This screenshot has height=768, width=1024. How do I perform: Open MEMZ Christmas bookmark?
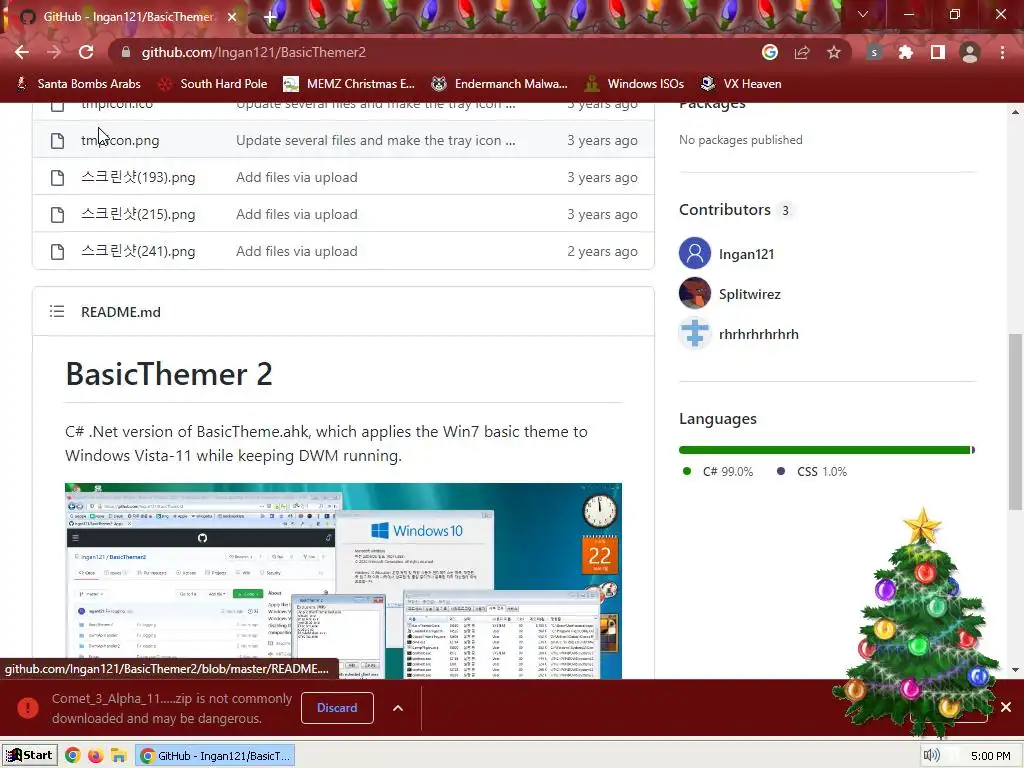(x=349, y=84)
